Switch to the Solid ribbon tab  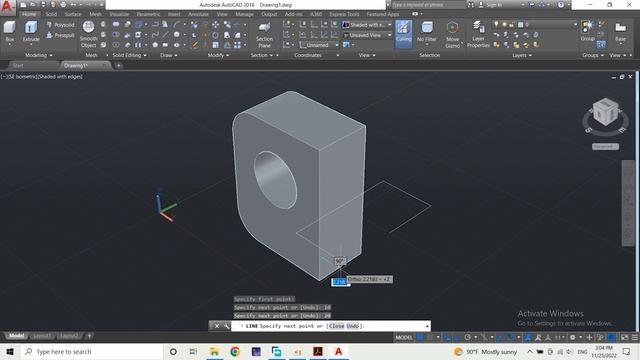(x=51, y=14)
